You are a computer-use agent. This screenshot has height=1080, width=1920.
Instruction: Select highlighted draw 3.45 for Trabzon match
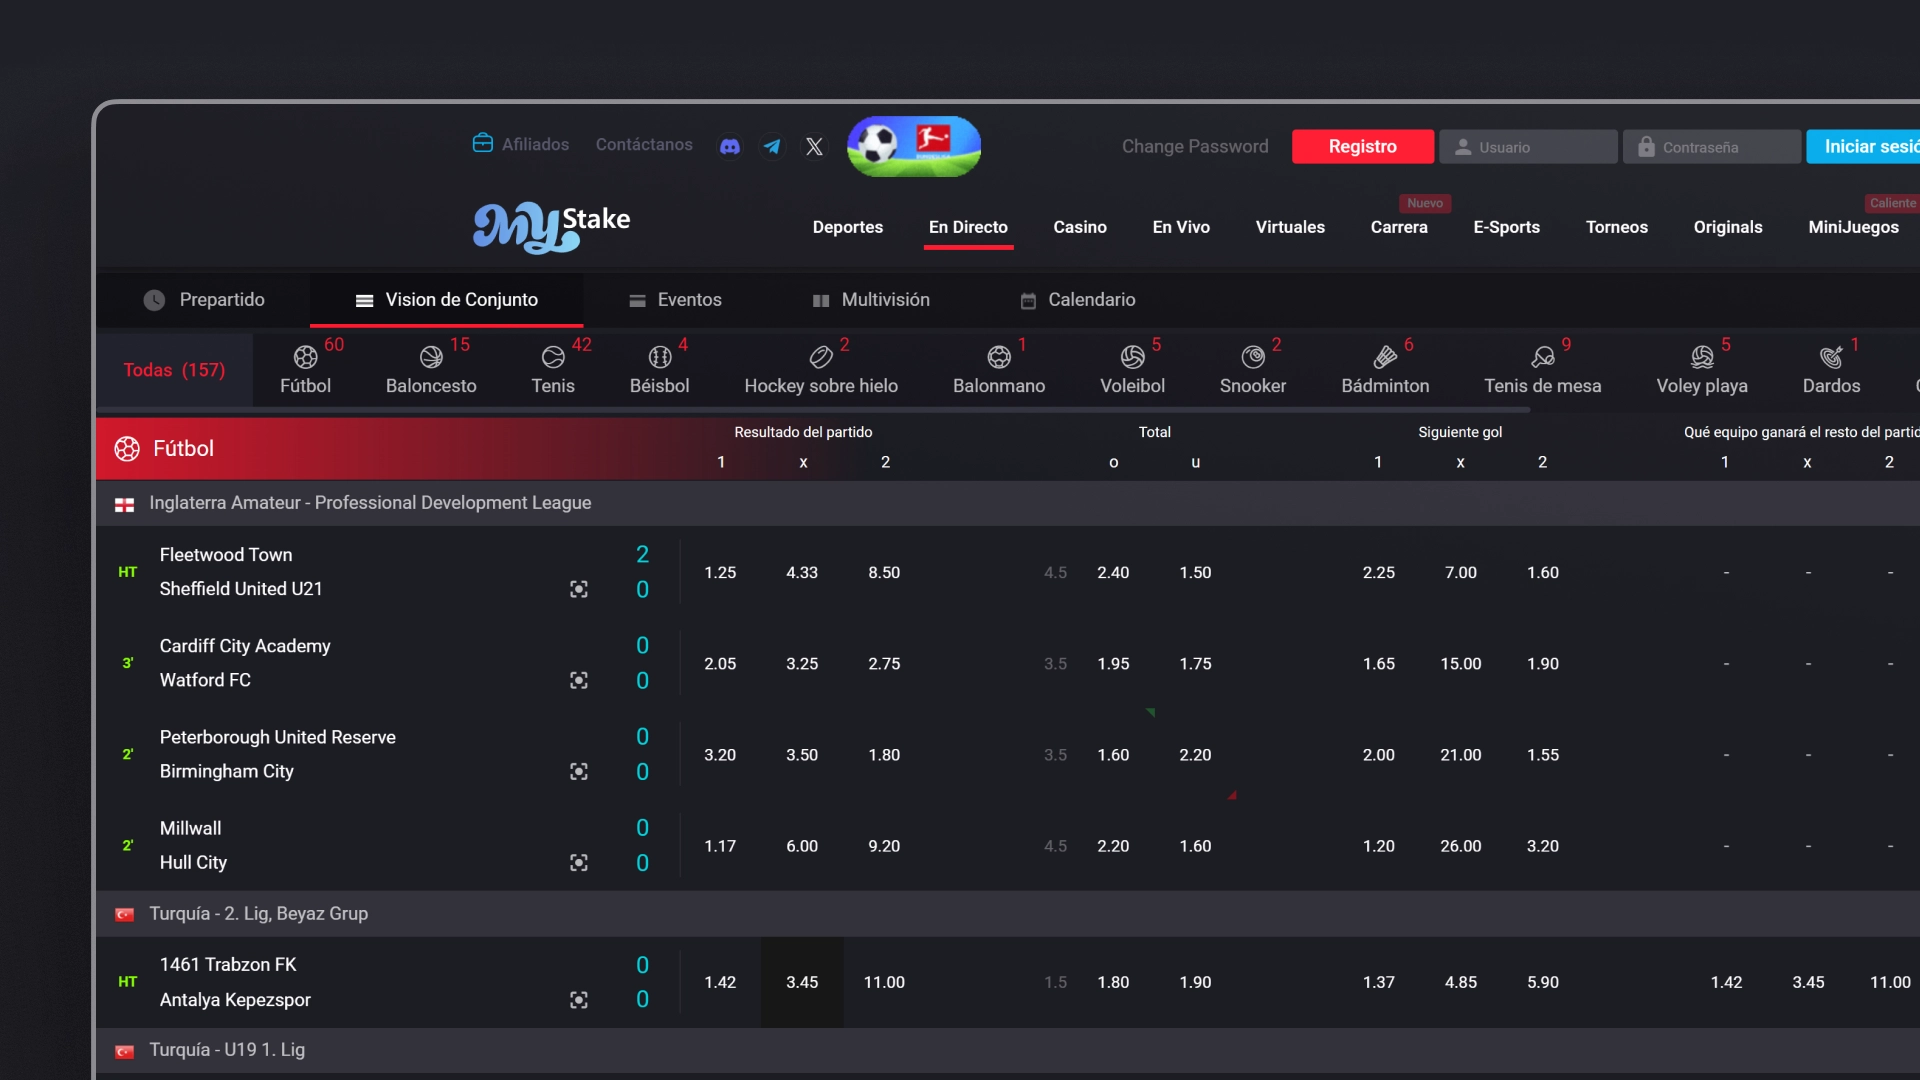point(802,982)
